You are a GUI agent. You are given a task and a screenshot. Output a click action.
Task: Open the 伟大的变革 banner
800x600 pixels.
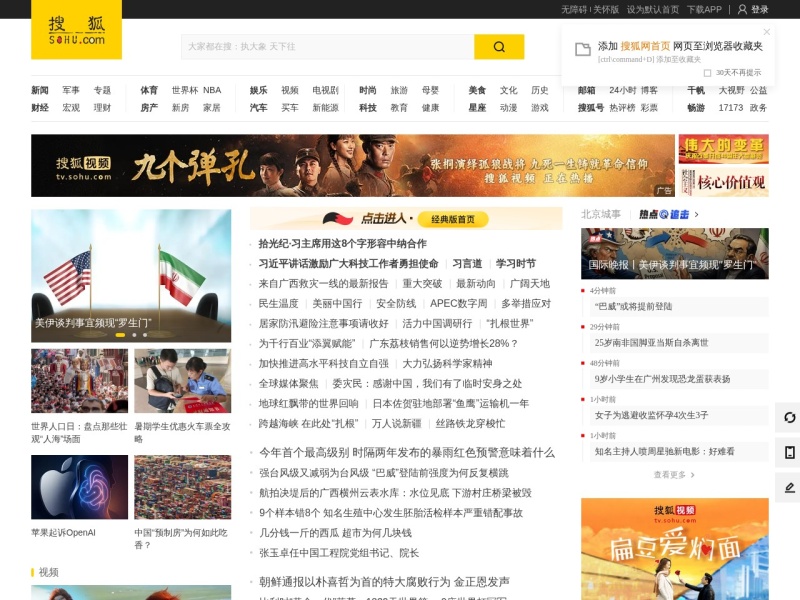[x=723, y=148]
